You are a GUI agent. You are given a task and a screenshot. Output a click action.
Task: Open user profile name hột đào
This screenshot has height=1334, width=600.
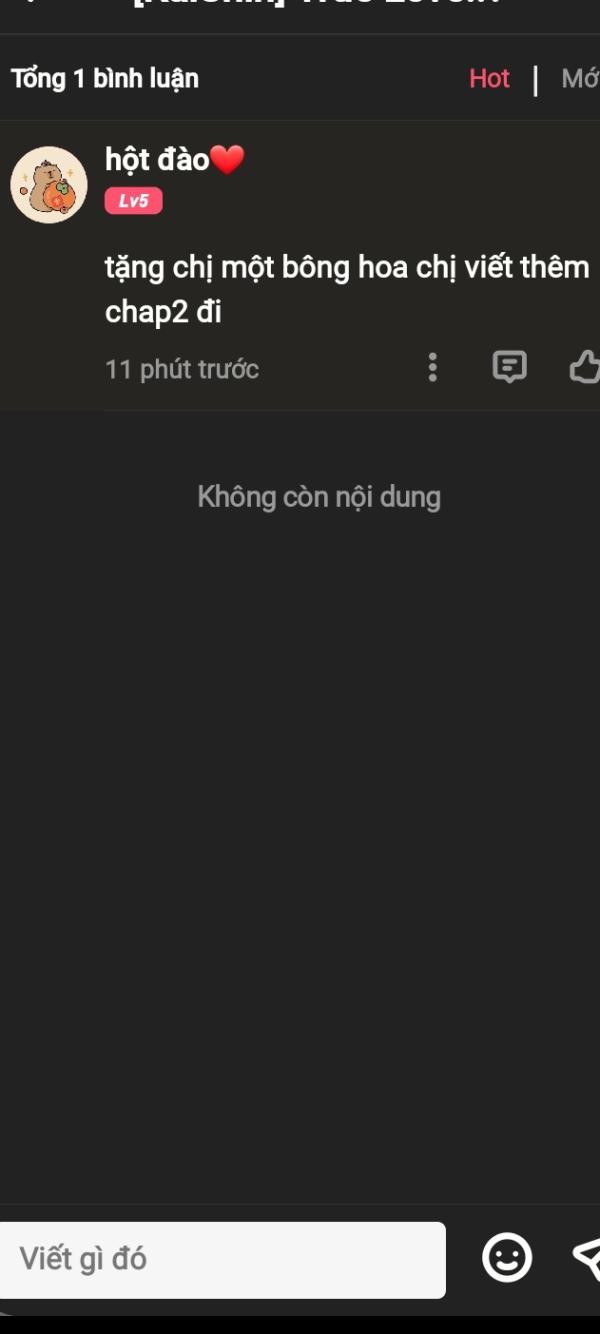pos(157,159)
